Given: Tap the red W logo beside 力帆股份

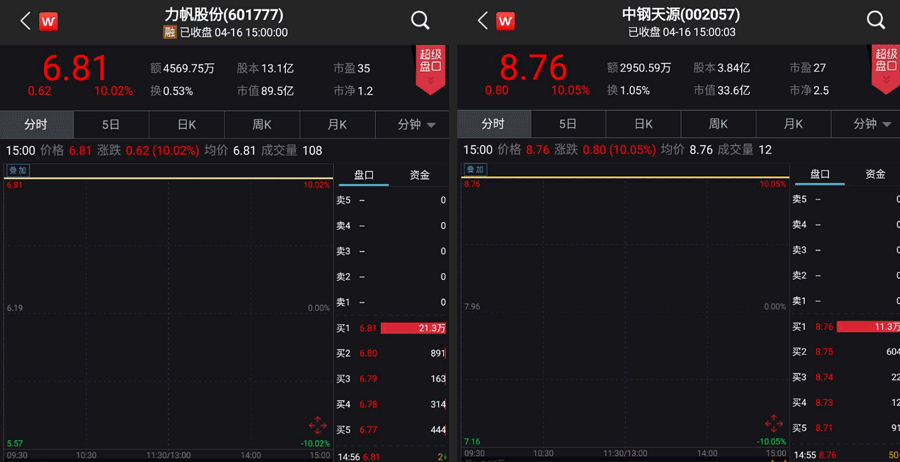Looking at the screenshot, I should click(x=50, y=21).
